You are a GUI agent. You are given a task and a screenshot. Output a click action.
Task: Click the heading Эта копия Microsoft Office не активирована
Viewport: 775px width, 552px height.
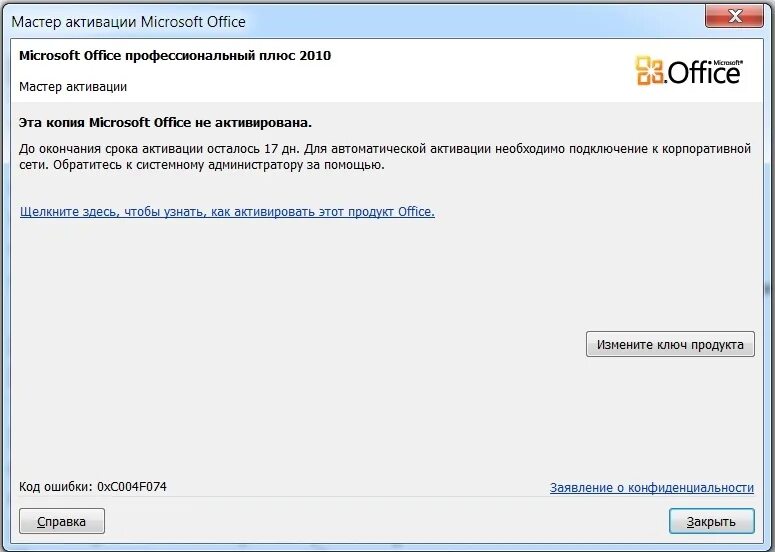click(165, 123)
